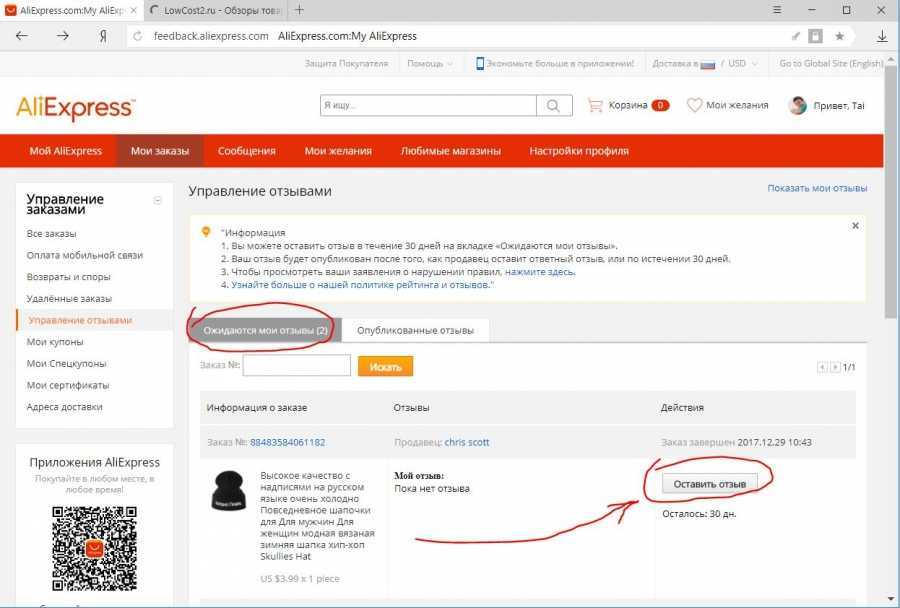The height and width of the screenshot is (608, 900).
Task: Open order number 88483584061182
Action: point(288,443)
